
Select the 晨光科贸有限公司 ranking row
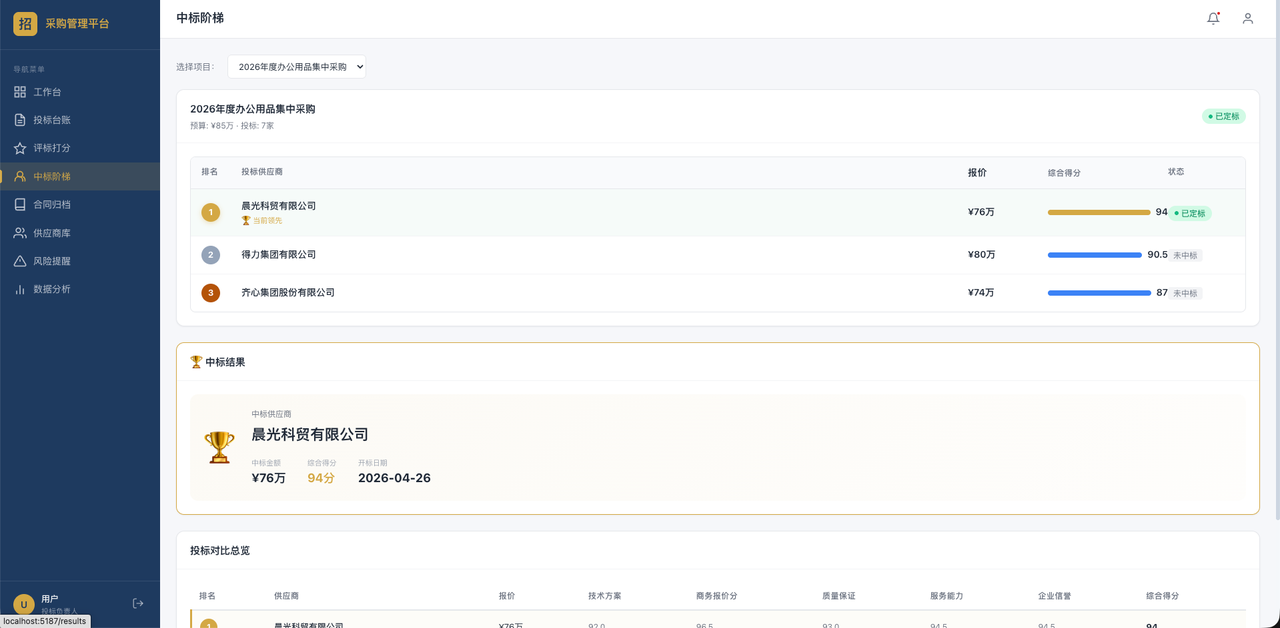tap(718, 212)
